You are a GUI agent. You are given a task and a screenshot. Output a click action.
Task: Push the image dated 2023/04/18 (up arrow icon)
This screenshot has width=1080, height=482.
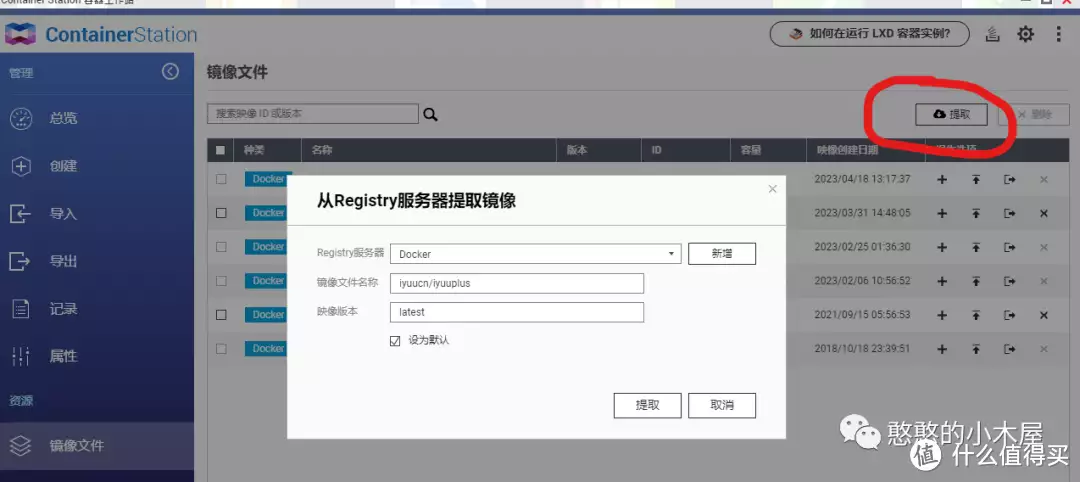tap(975, 180)
